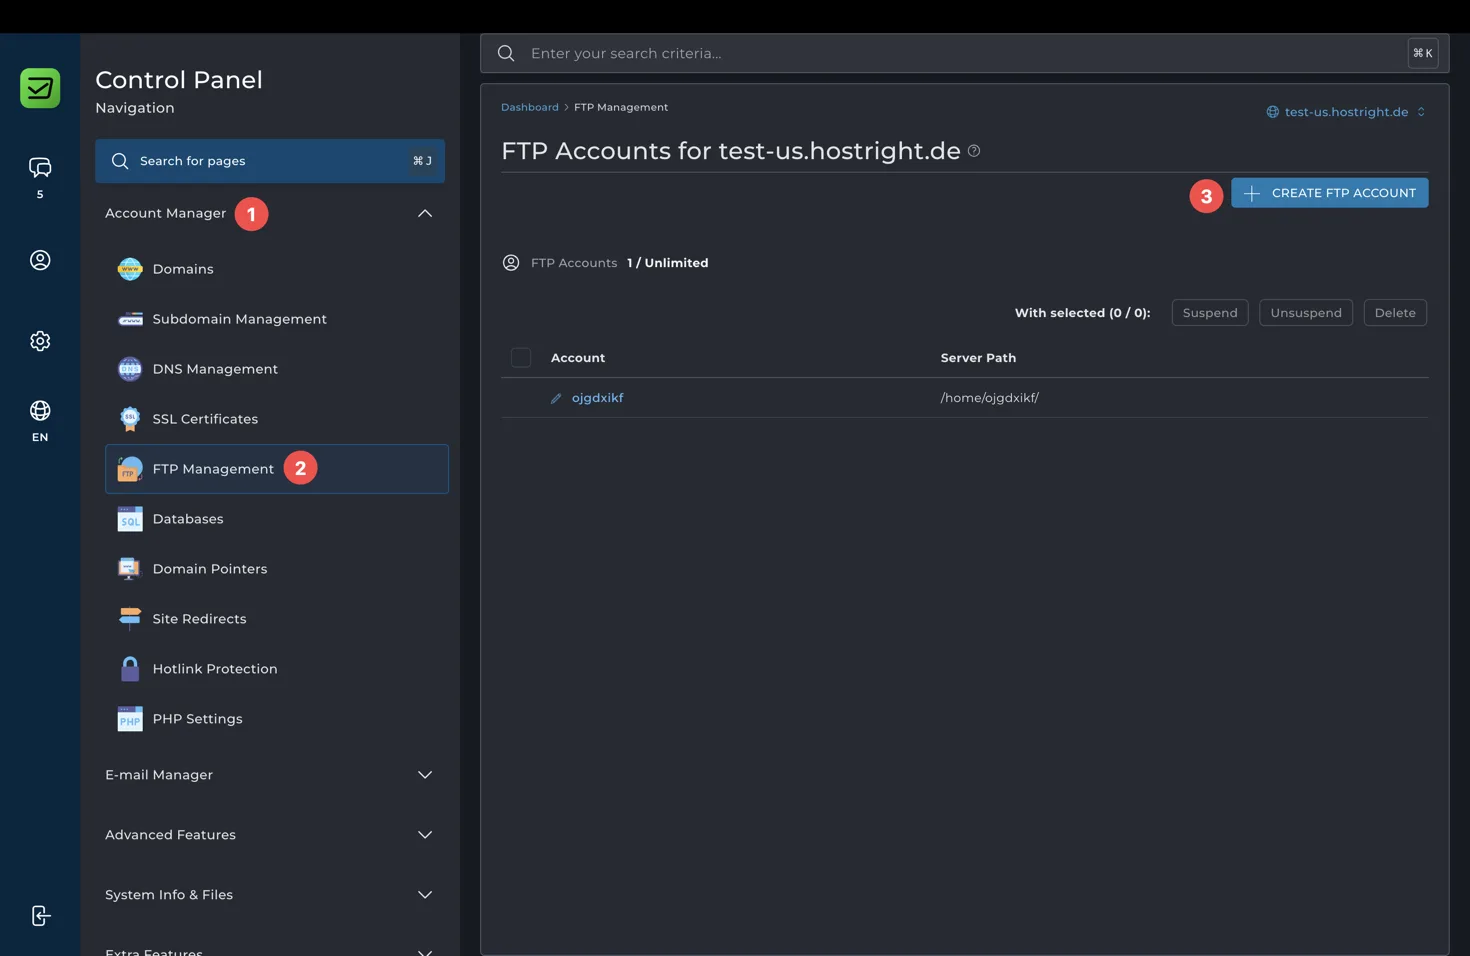This screenshot has height=956, width=1470.
Task: Click the SSL Certificates badge icon
Action: [130, 419]
